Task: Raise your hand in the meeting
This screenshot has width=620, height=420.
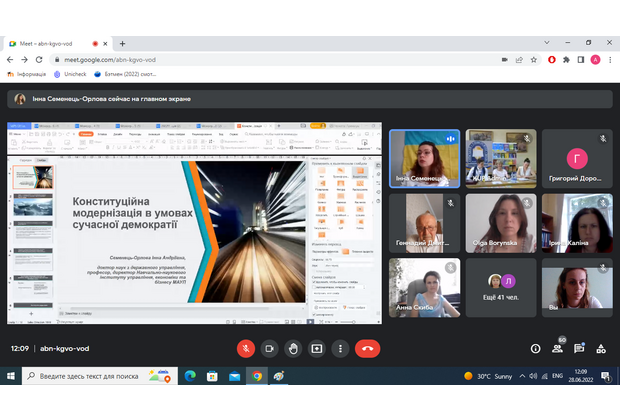Action: tap(293, 348)
